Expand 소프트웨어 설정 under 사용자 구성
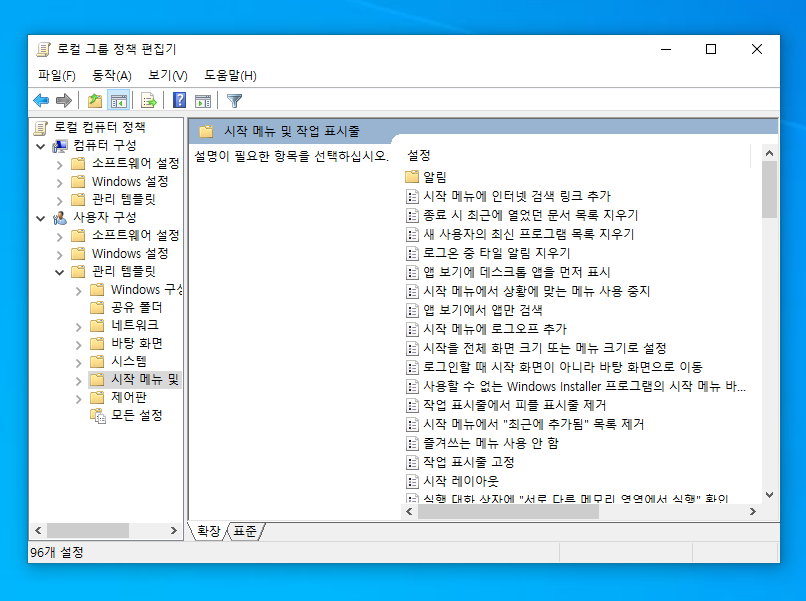 (x=60, y=236)
